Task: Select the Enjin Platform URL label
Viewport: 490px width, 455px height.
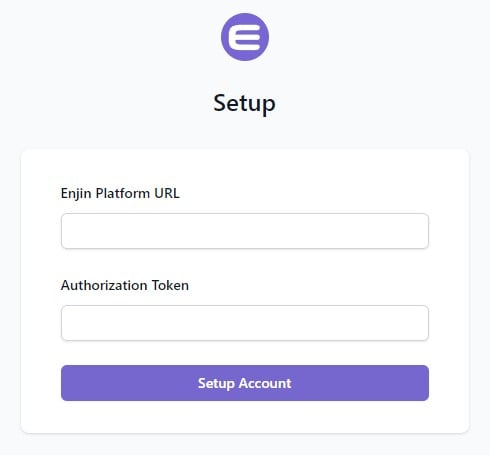Action: click(x=120, y=194)
